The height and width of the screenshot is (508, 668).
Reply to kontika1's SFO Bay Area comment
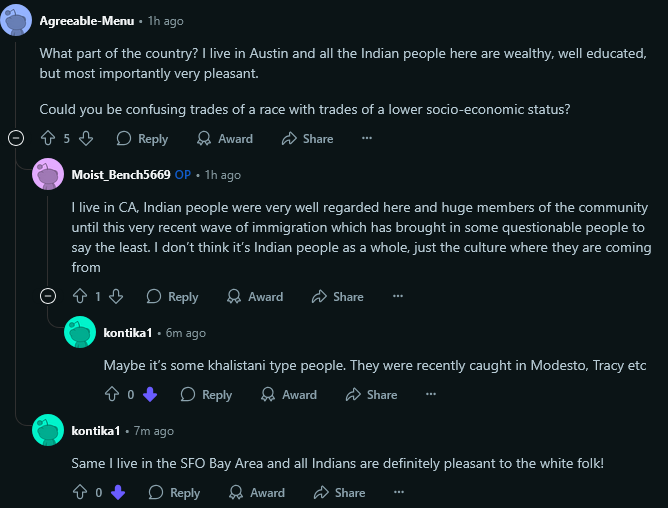click(x=174, y=492)
